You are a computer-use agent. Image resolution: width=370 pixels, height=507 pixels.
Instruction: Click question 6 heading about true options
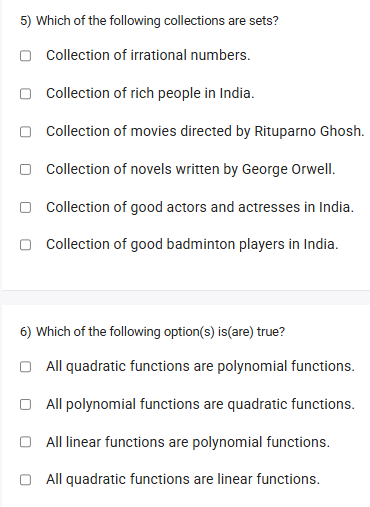pyautogui.click(x=152, y=332)
